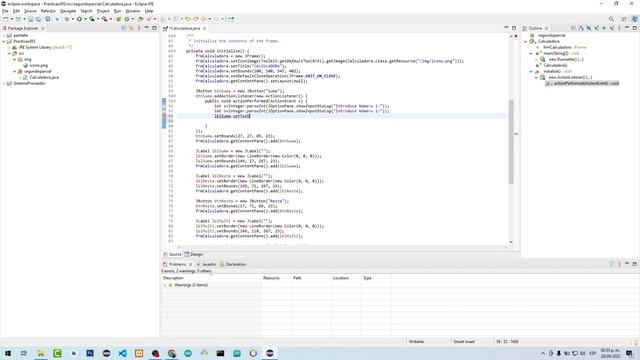Open the Source menu
640x360 pixels.
pyautogui.click(x=30, y=11)
